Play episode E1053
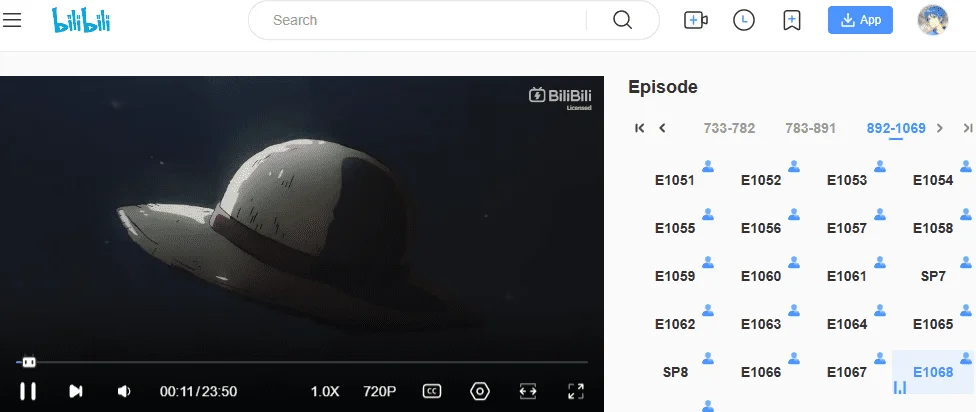Screen dimensions: 976x412 coord(847,180)
